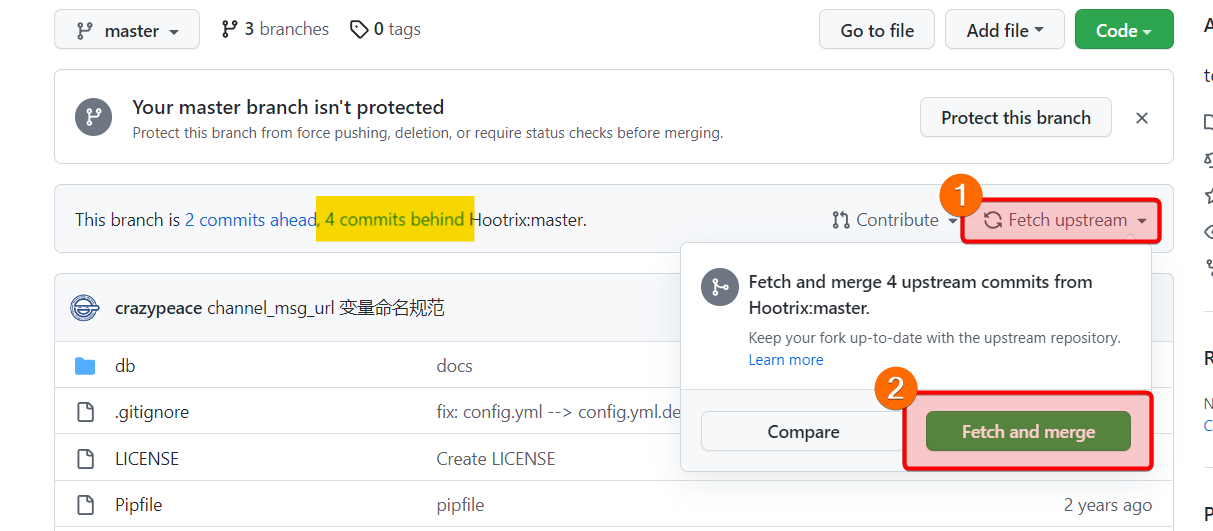
Task: Open the 2 commits ahead link
Action: [x=250, y=220]
